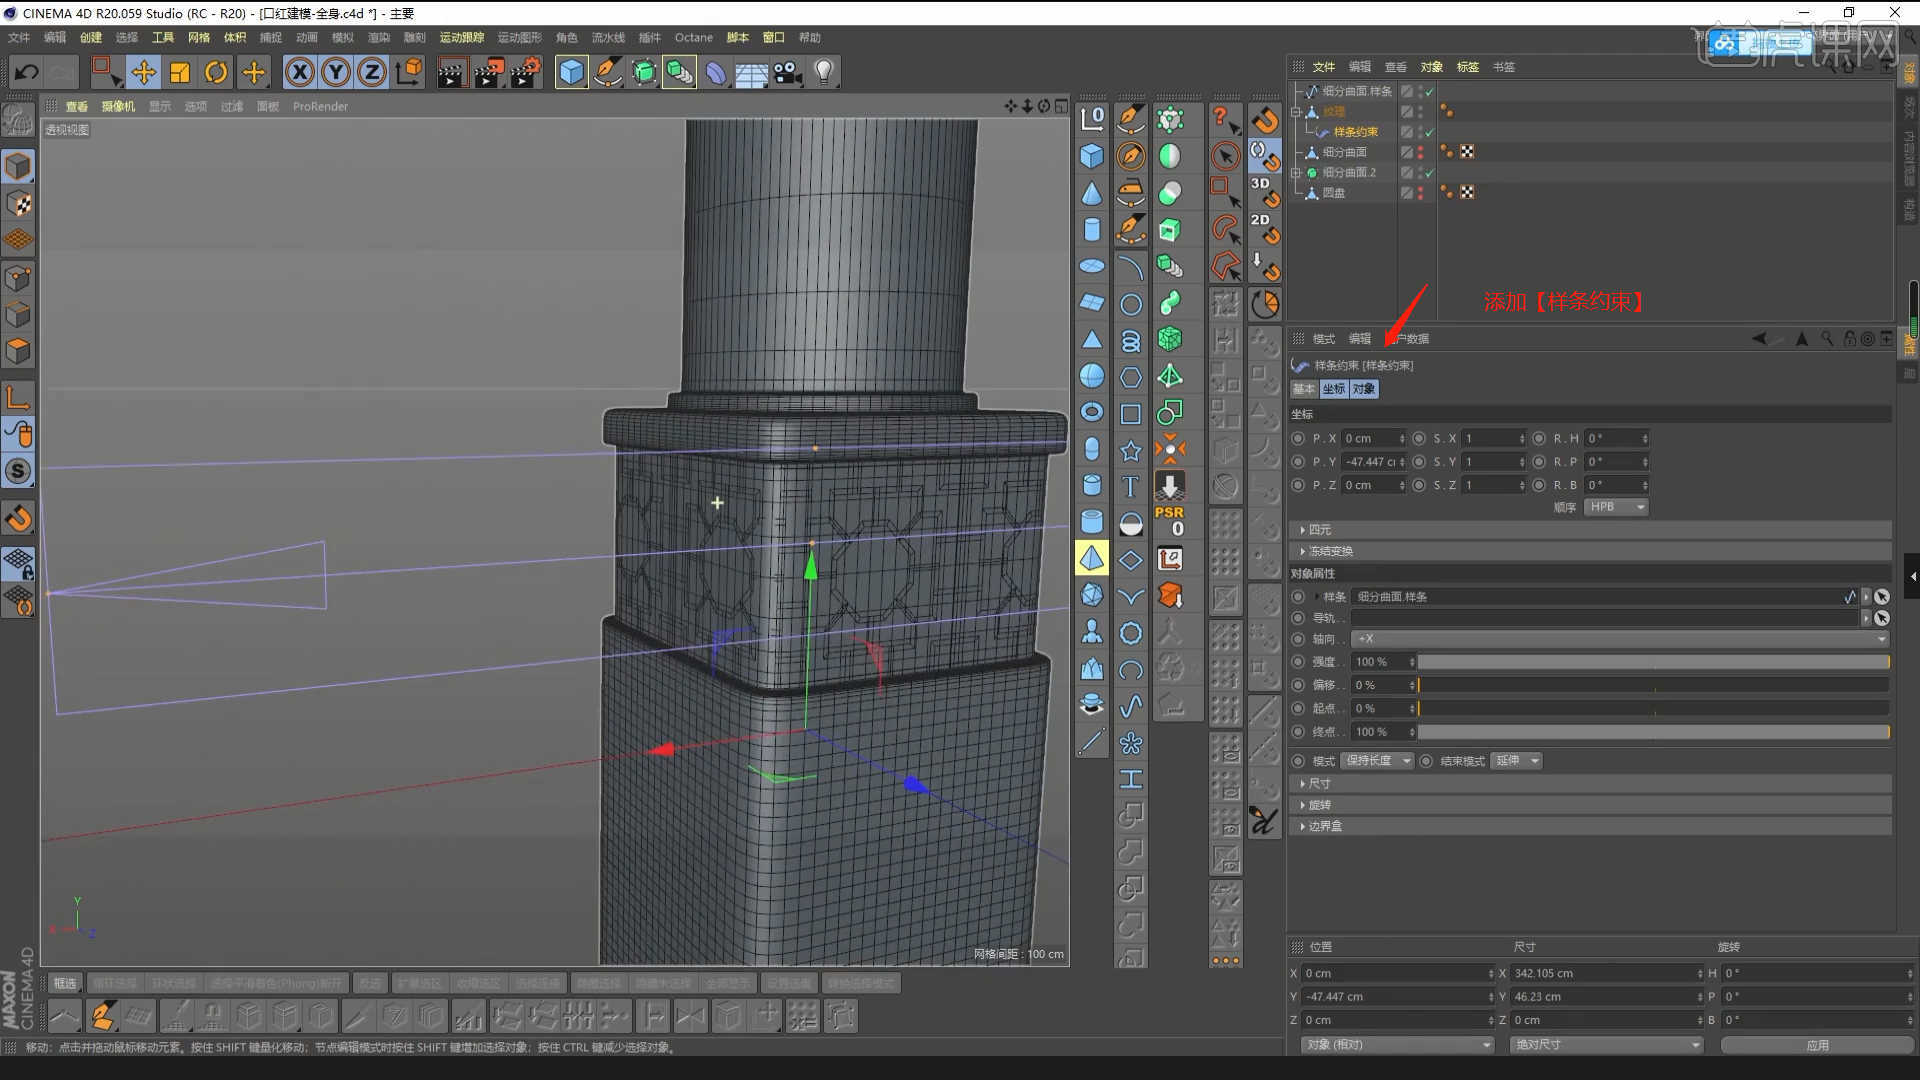This screenshot has width=1920, height=1080.
Task: Click the Camera object icon
Action: [788, 72]
